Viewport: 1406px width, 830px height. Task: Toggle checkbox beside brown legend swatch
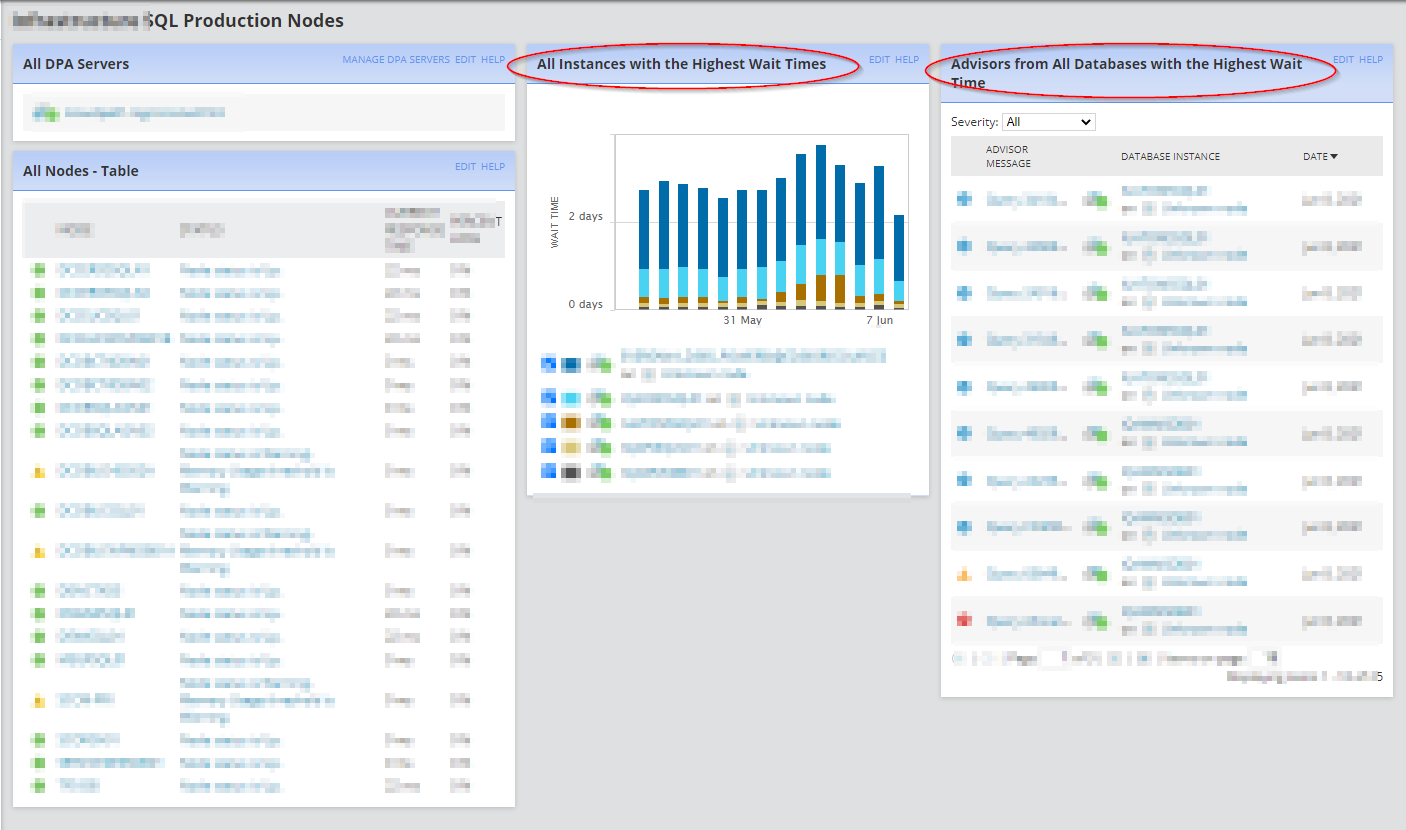click(548, 422)
